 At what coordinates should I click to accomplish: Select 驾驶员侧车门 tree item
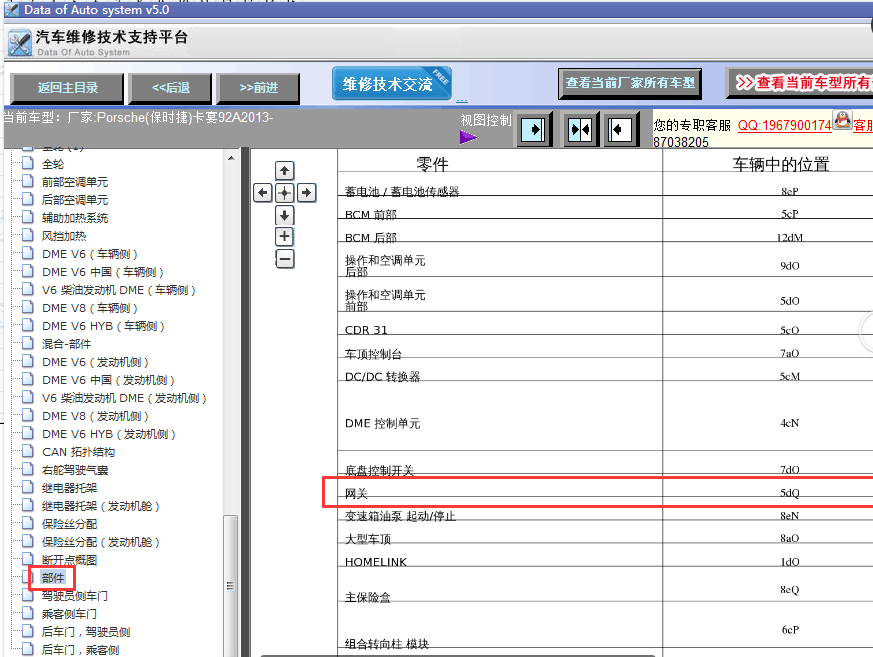pyautogui.click(x=75, y=596)
